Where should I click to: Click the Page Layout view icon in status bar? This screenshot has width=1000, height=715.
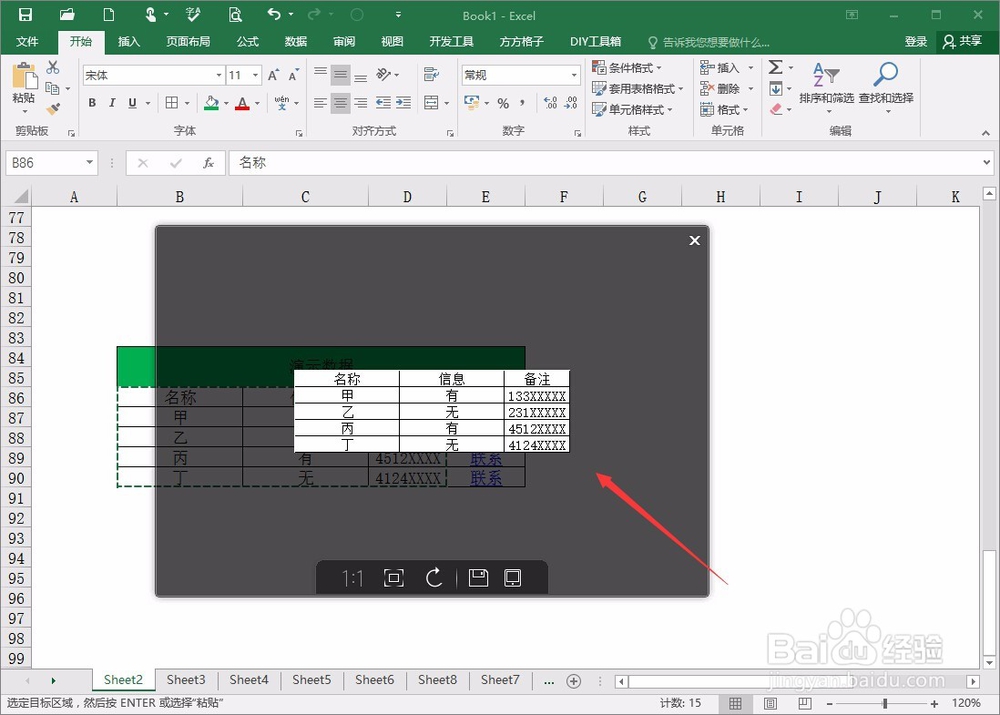770,703
